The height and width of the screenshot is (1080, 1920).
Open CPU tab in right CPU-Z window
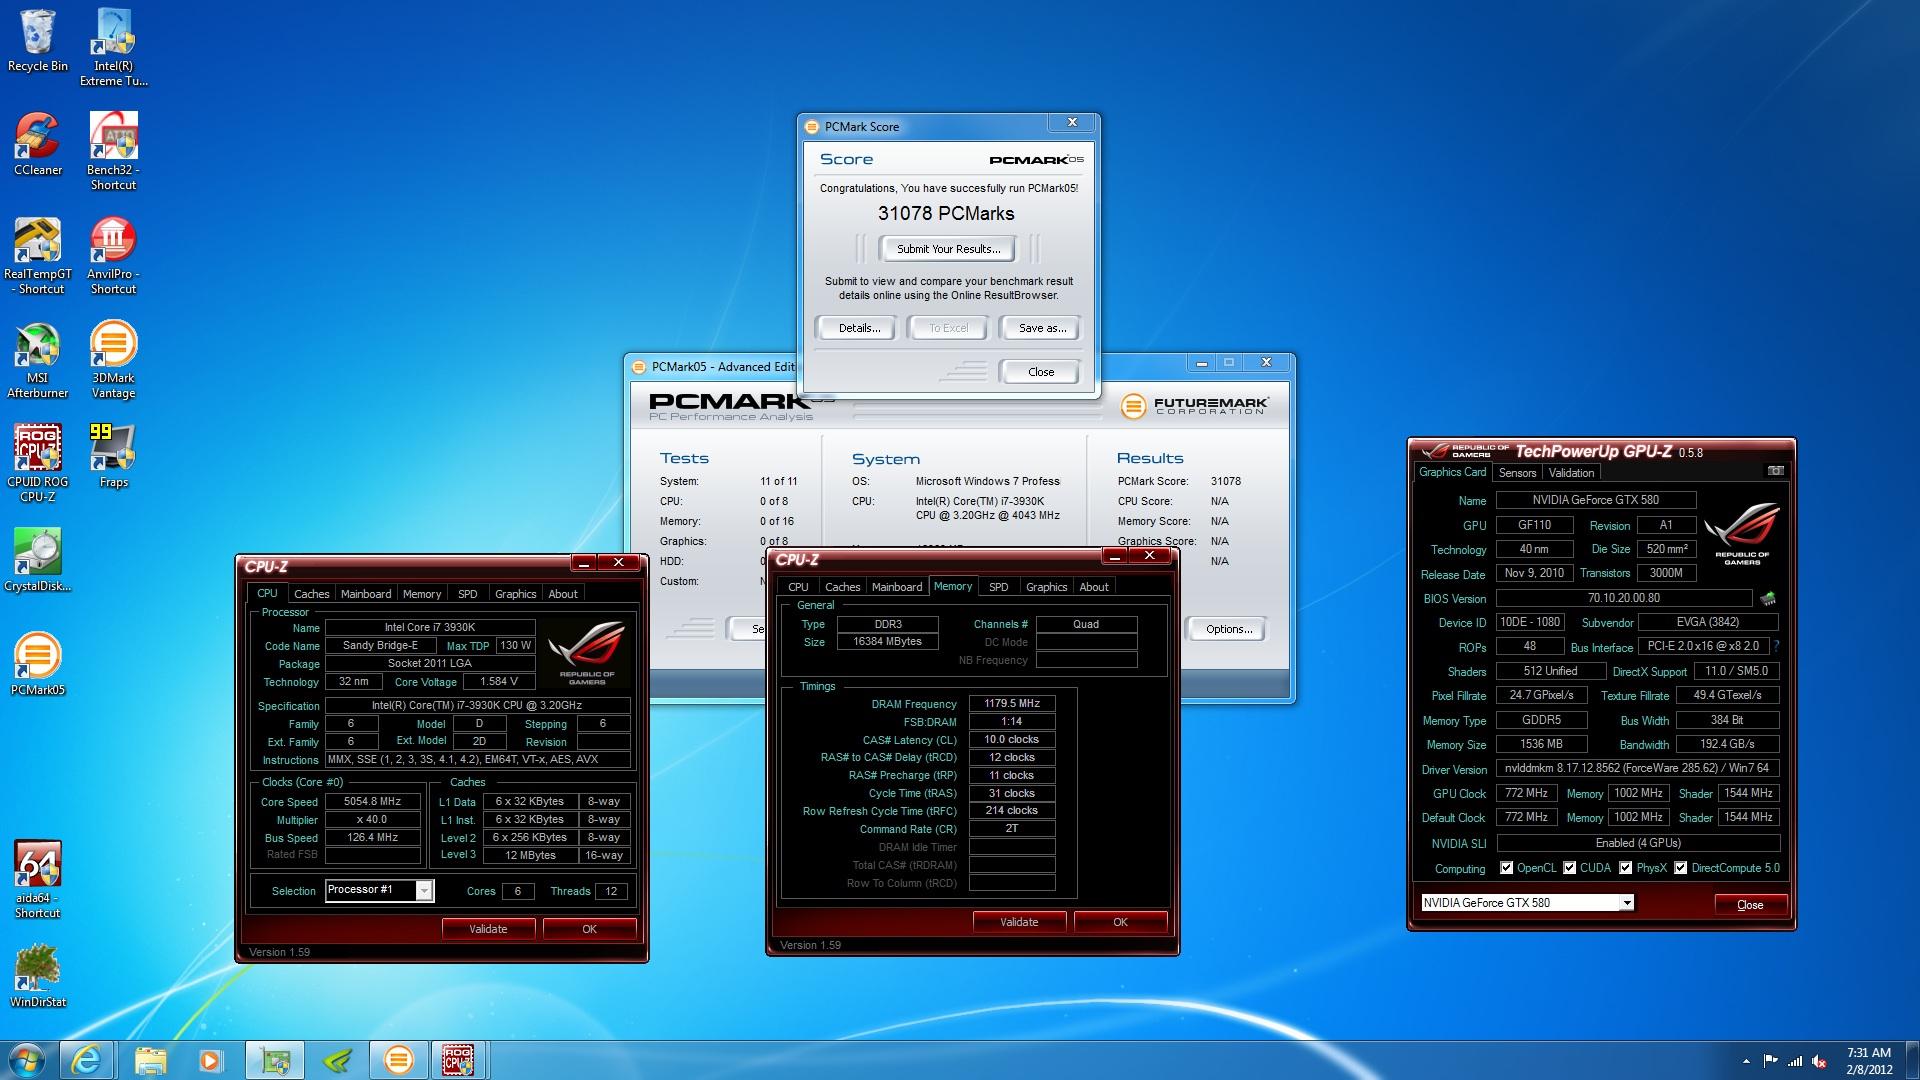(x=798, y=587)
